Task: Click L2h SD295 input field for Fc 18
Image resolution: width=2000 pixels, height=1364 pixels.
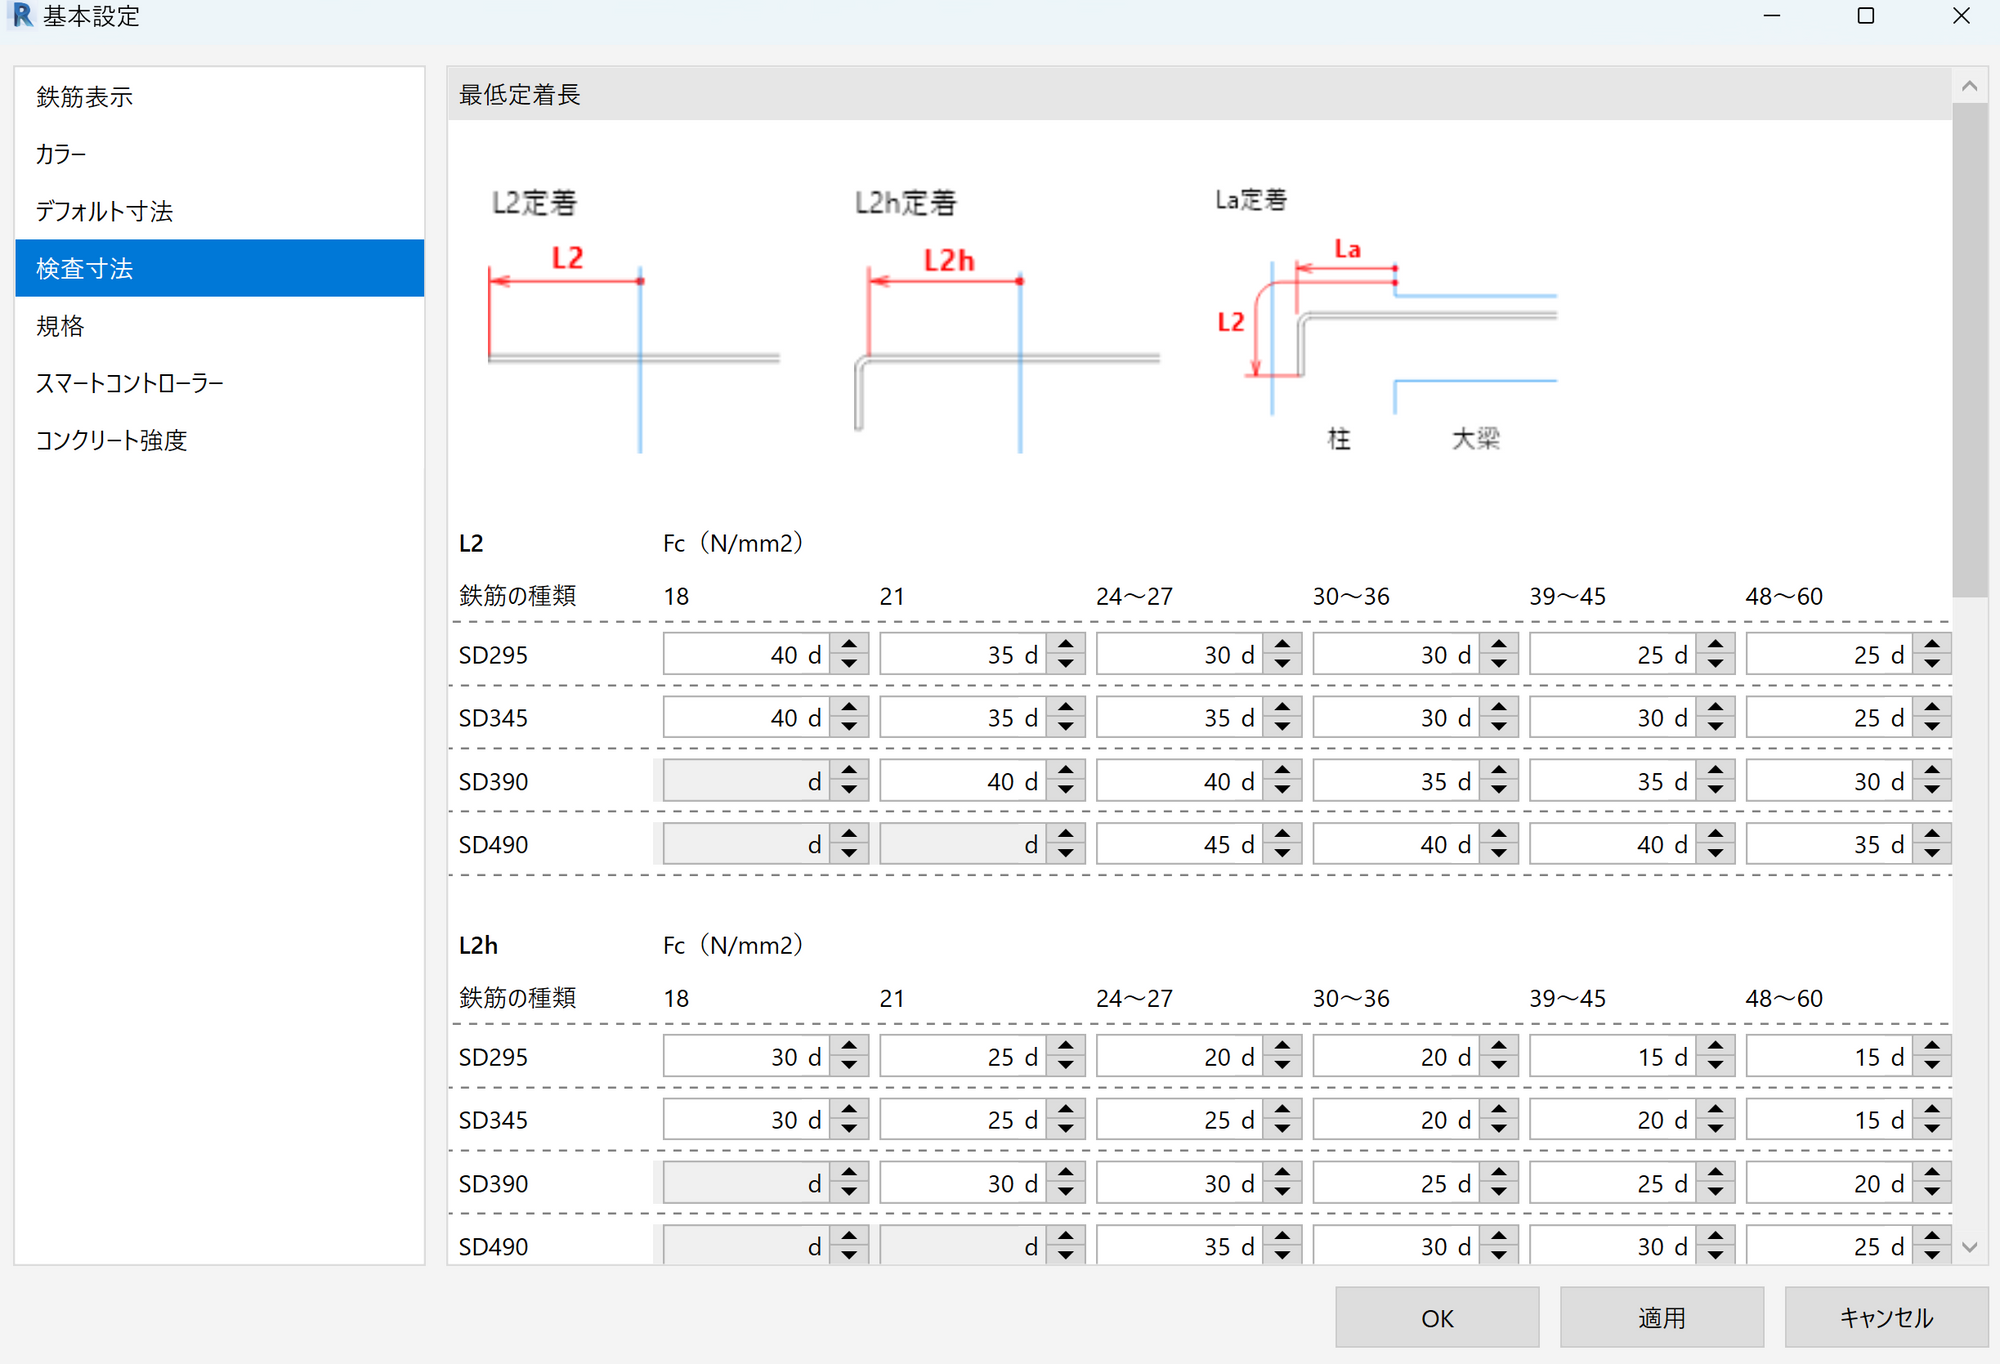Action: tap(745, 1057)
